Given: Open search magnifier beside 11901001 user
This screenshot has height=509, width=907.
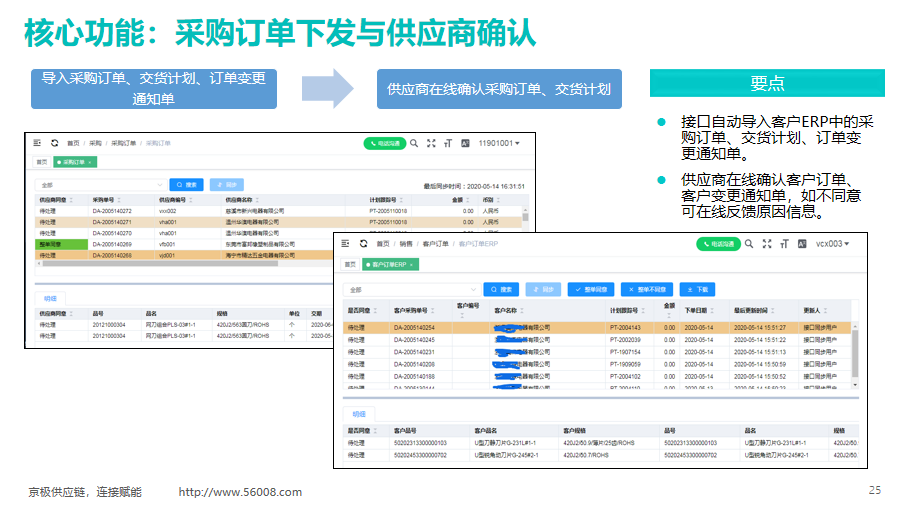Looking at the screenshot, I should (414, 143).
